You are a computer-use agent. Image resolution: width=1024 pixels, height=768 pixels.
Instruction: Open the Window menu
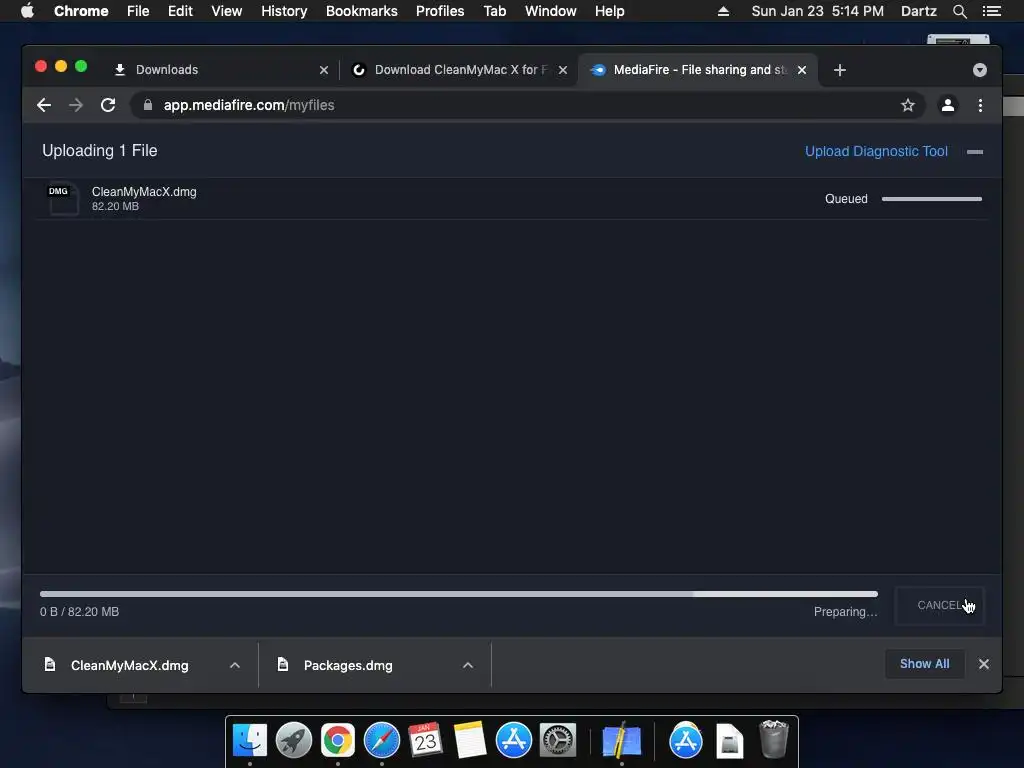pyautogui.click(x=551, y=11)
